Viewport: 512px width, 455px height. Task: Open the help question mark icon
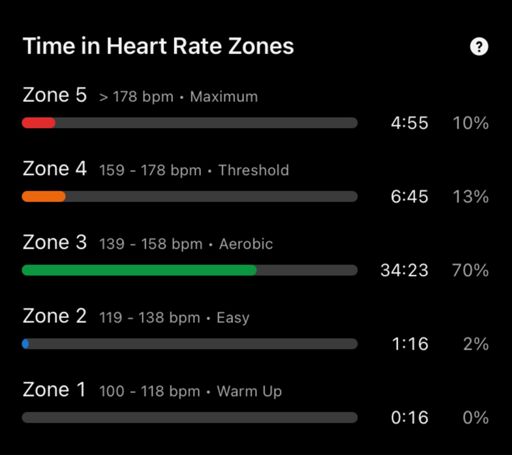479,47
